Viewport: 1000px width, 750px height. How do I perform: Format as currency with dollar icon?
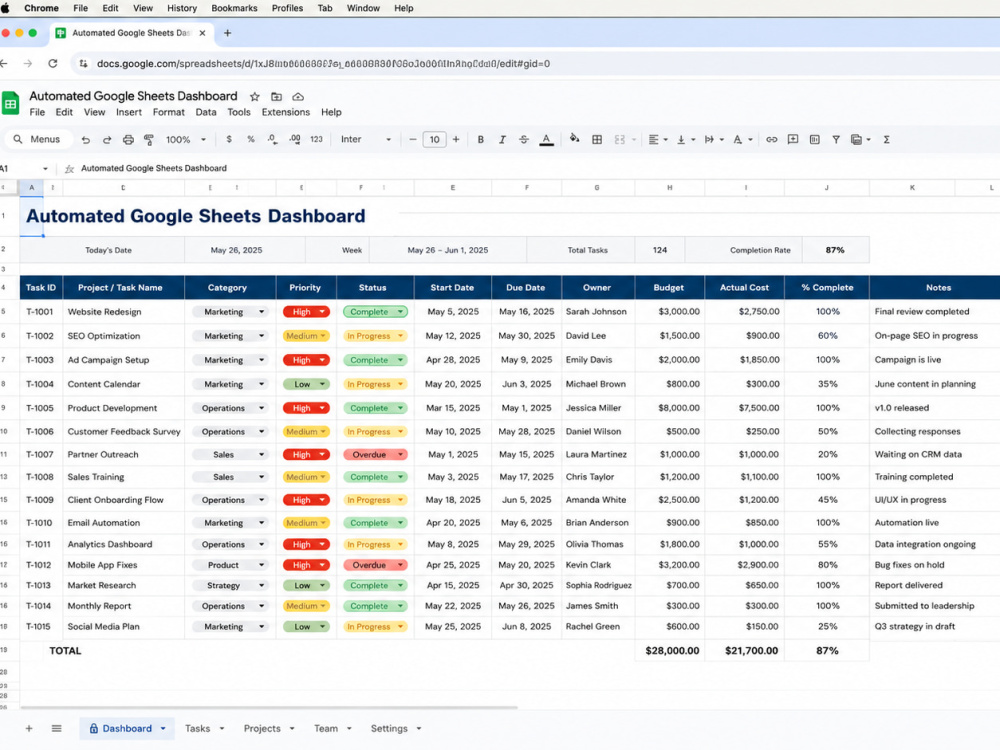229,139
